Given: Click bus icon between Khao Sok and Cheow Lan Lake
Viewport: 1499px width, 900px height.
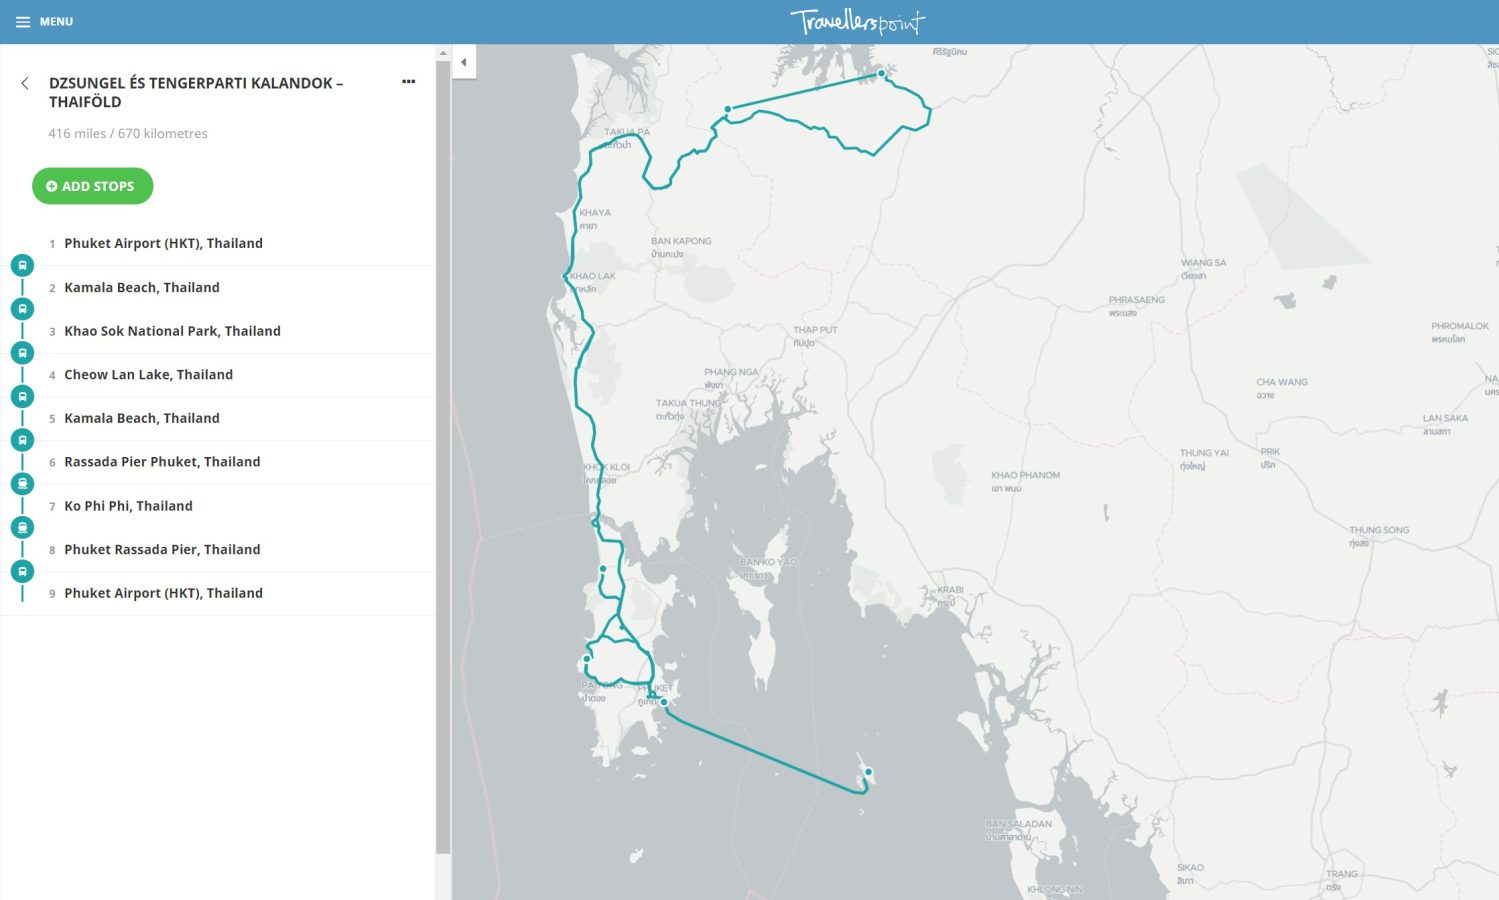Looking at the screenshot, I should click(x=22, y=353).
